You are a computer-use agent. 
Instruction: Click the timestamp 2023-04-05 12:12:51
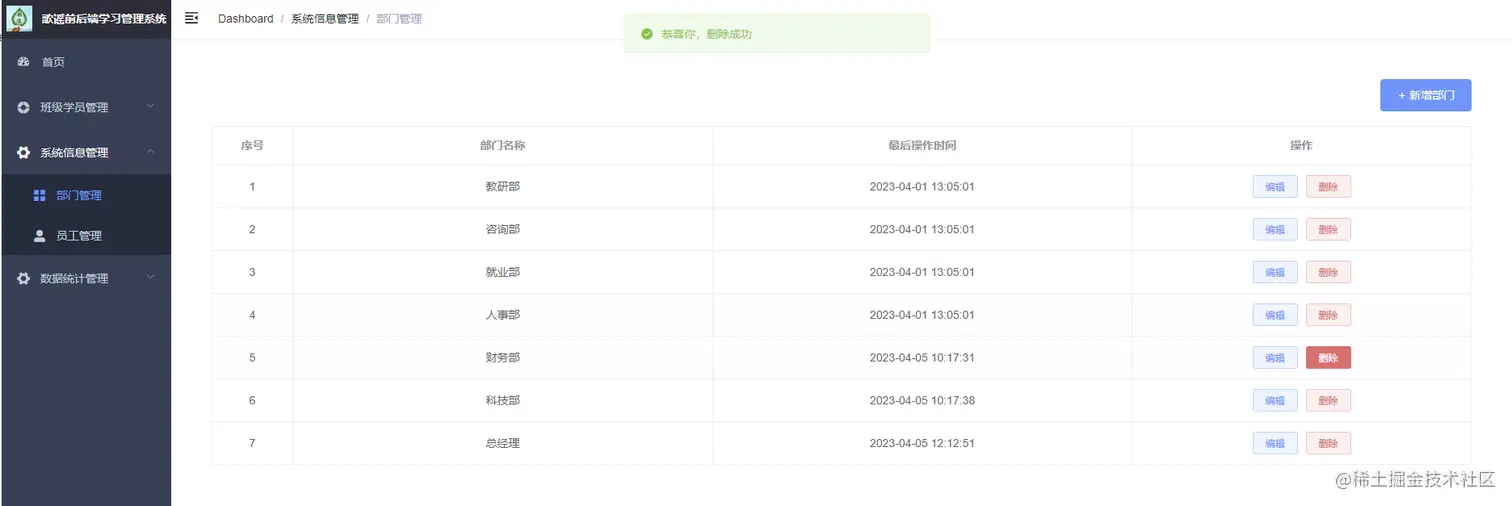(x=922, y=443)
